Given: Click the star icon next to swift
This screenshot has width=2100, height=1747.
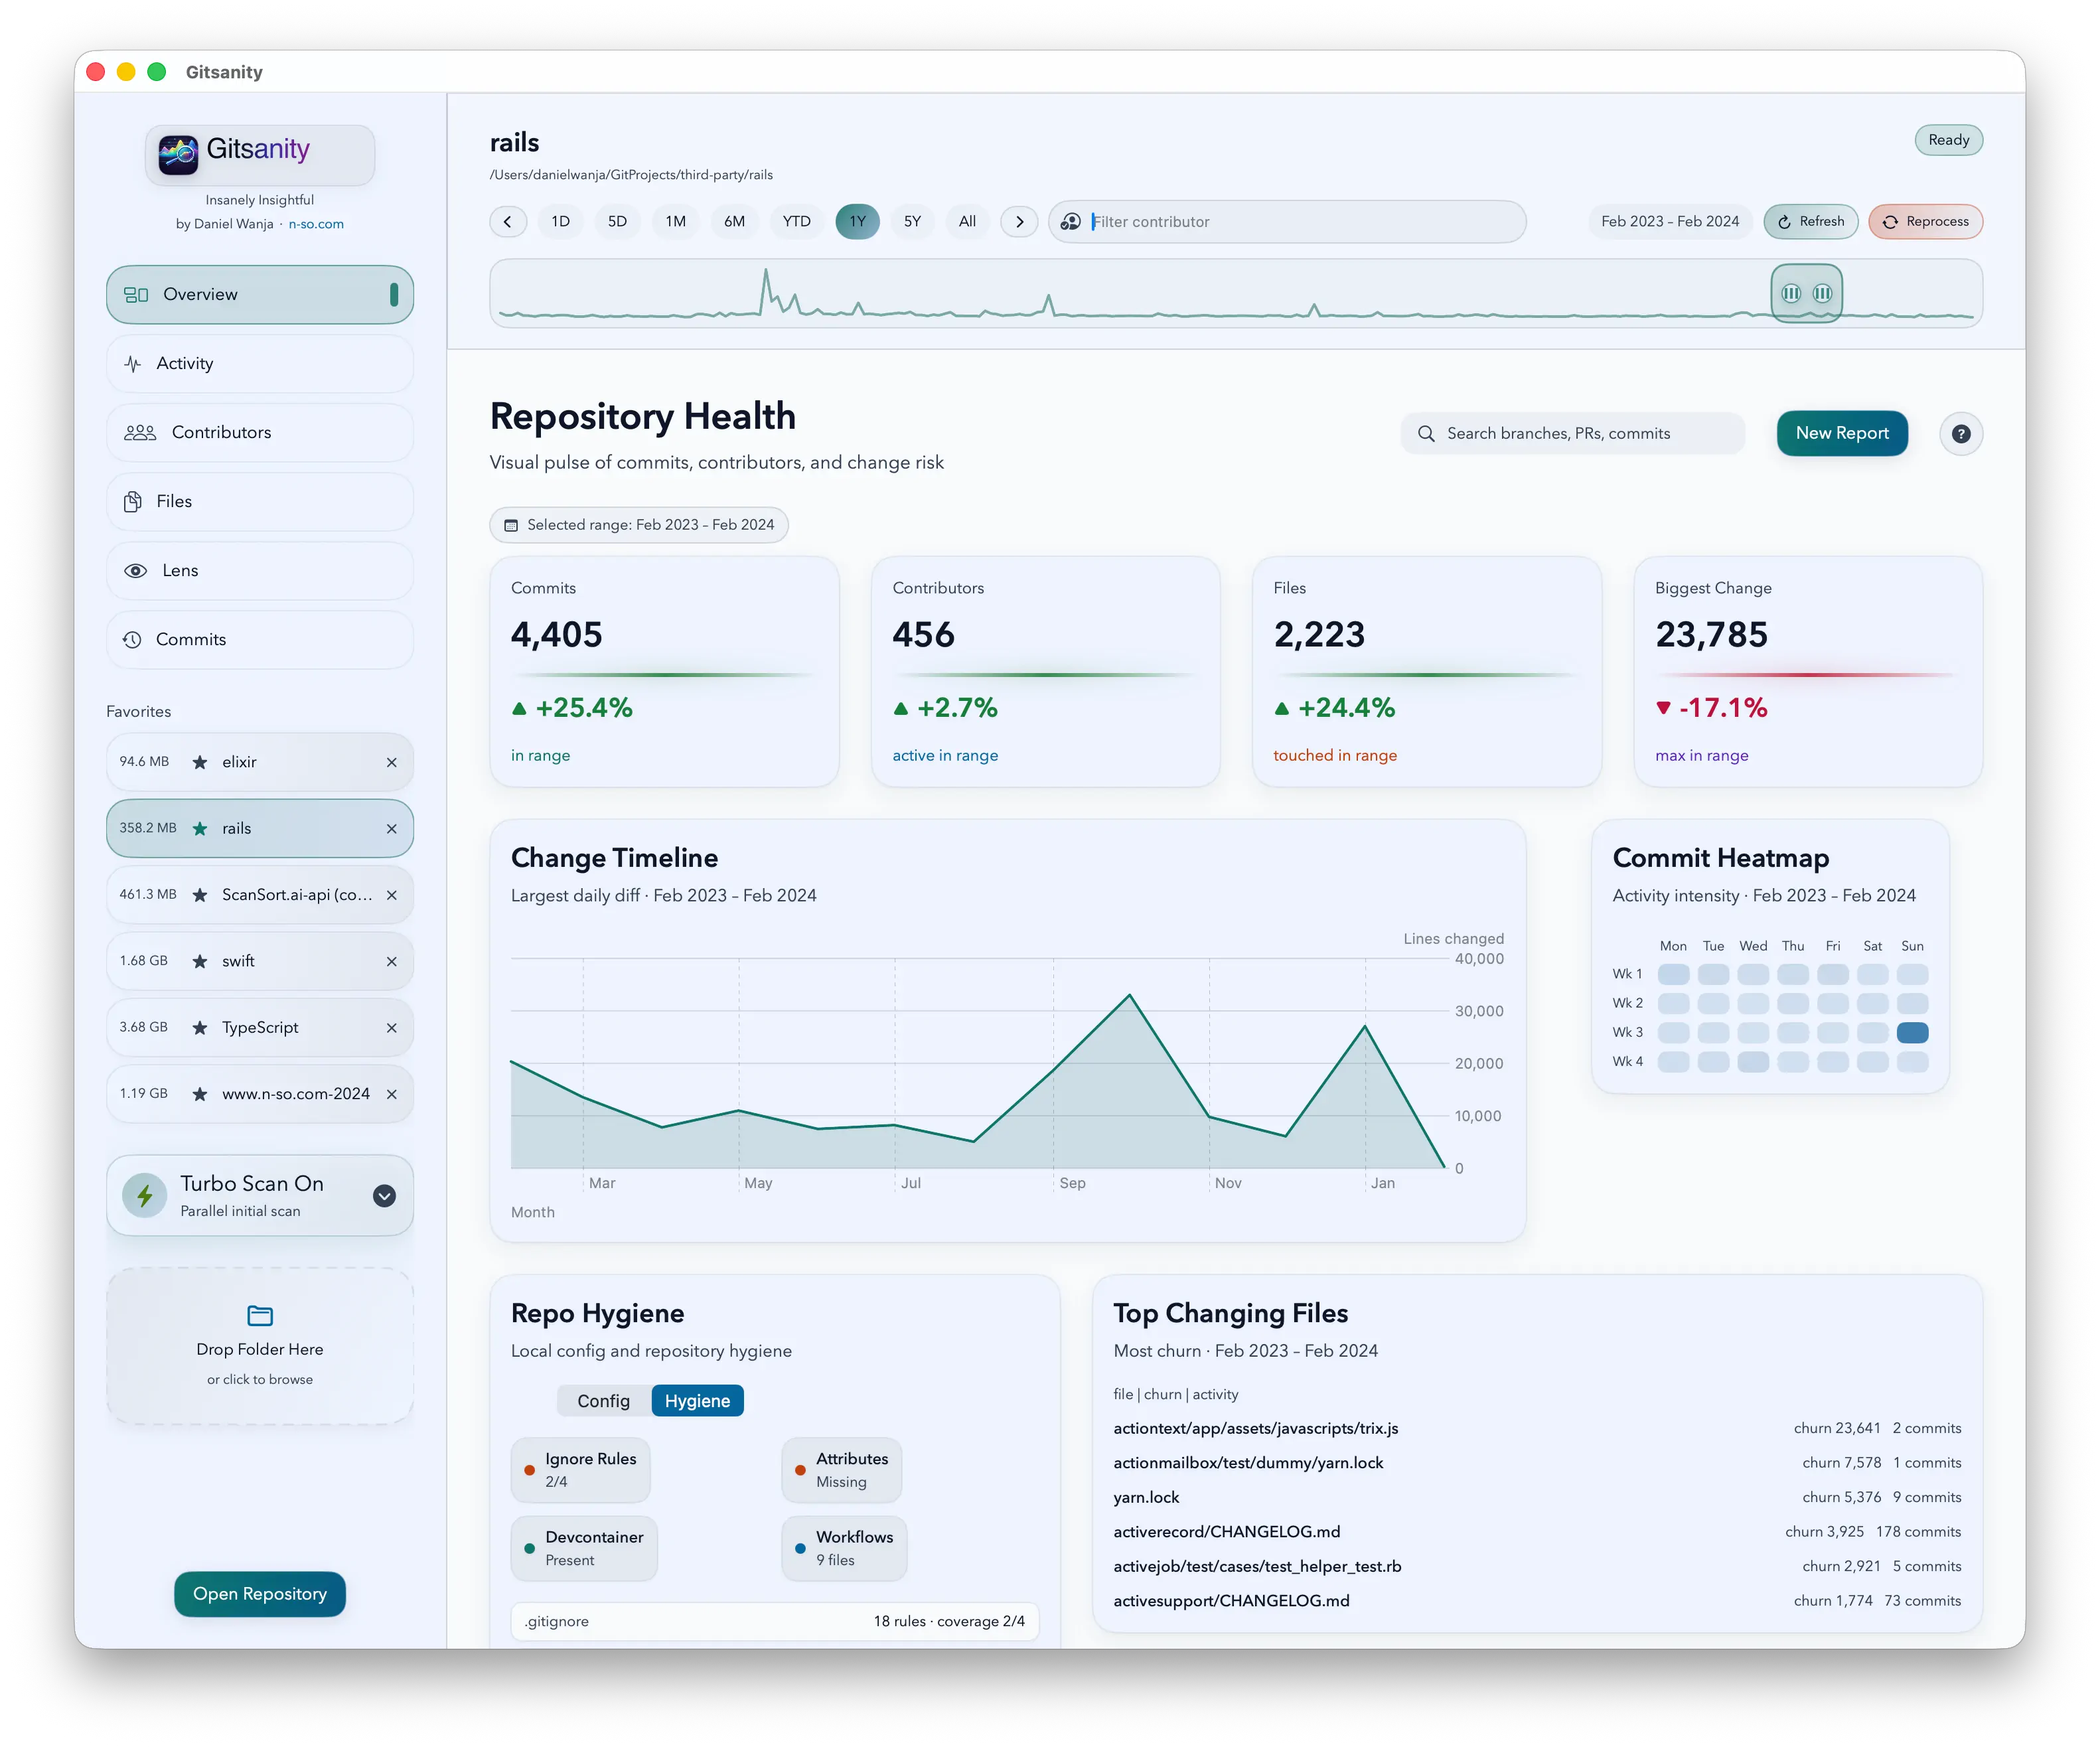Looking at the screenshot, I should pos(200,962).
